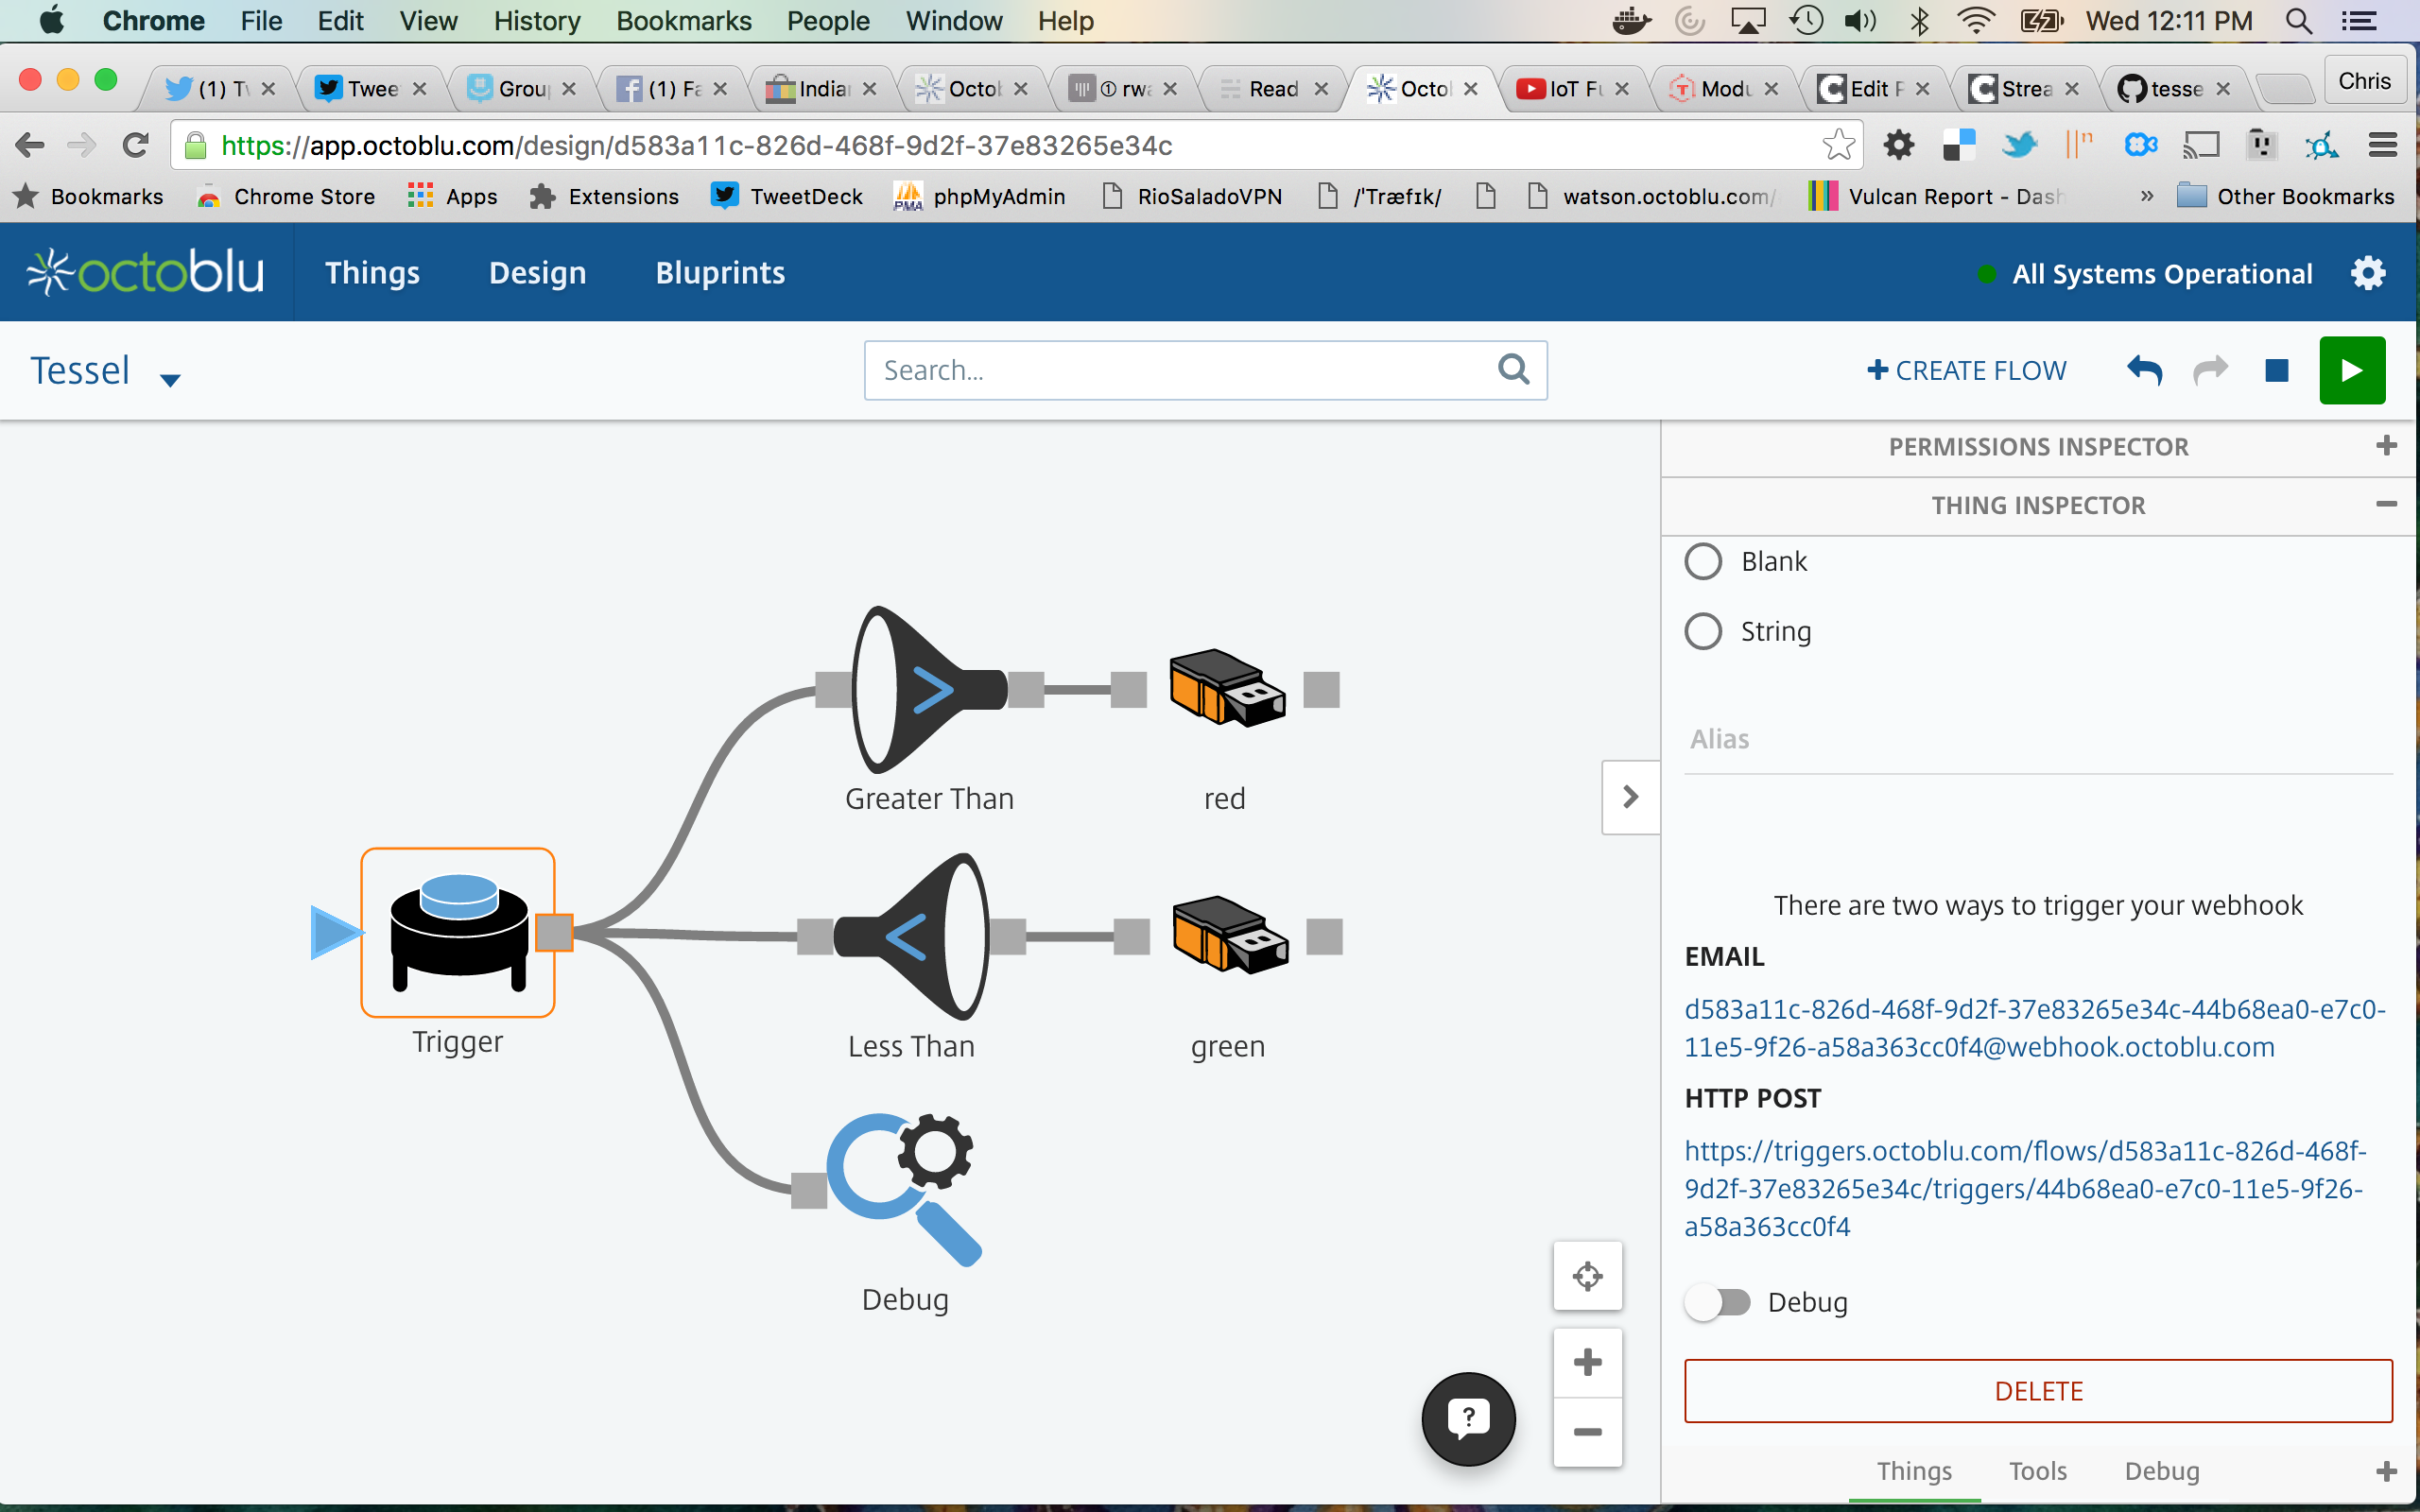Collapse the Thing Inspector panel
Image resolution: width=2420 pixels, height=1512 pixels.
pyautogui.click(x=2386, y=505)
